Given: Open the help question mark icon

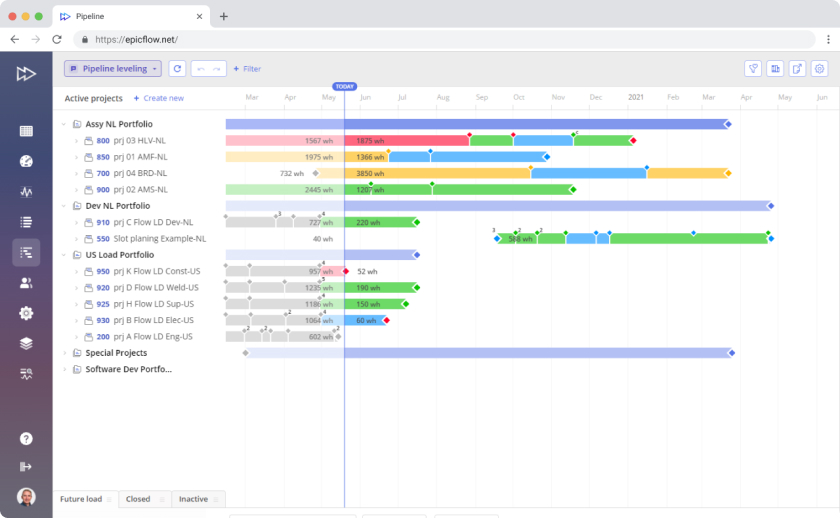Looking at the screenshot, I should pyautogui.click(x=26, y=439).
